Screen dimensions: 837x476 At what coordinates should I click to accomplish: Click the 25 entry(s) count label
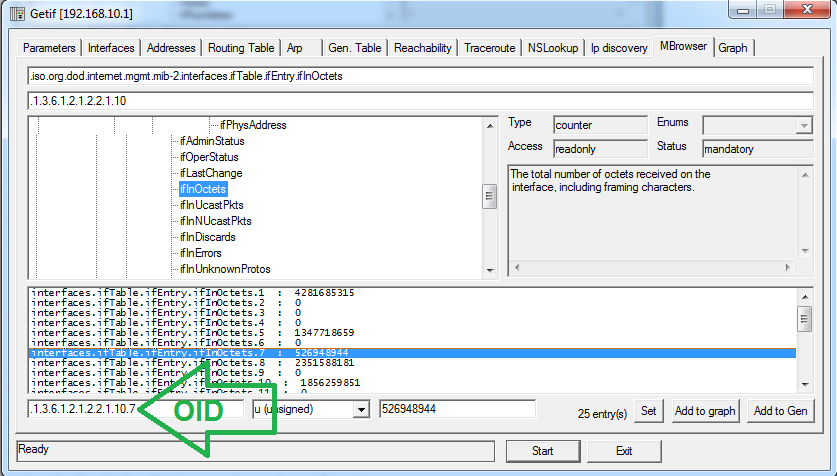coord(602,414)
